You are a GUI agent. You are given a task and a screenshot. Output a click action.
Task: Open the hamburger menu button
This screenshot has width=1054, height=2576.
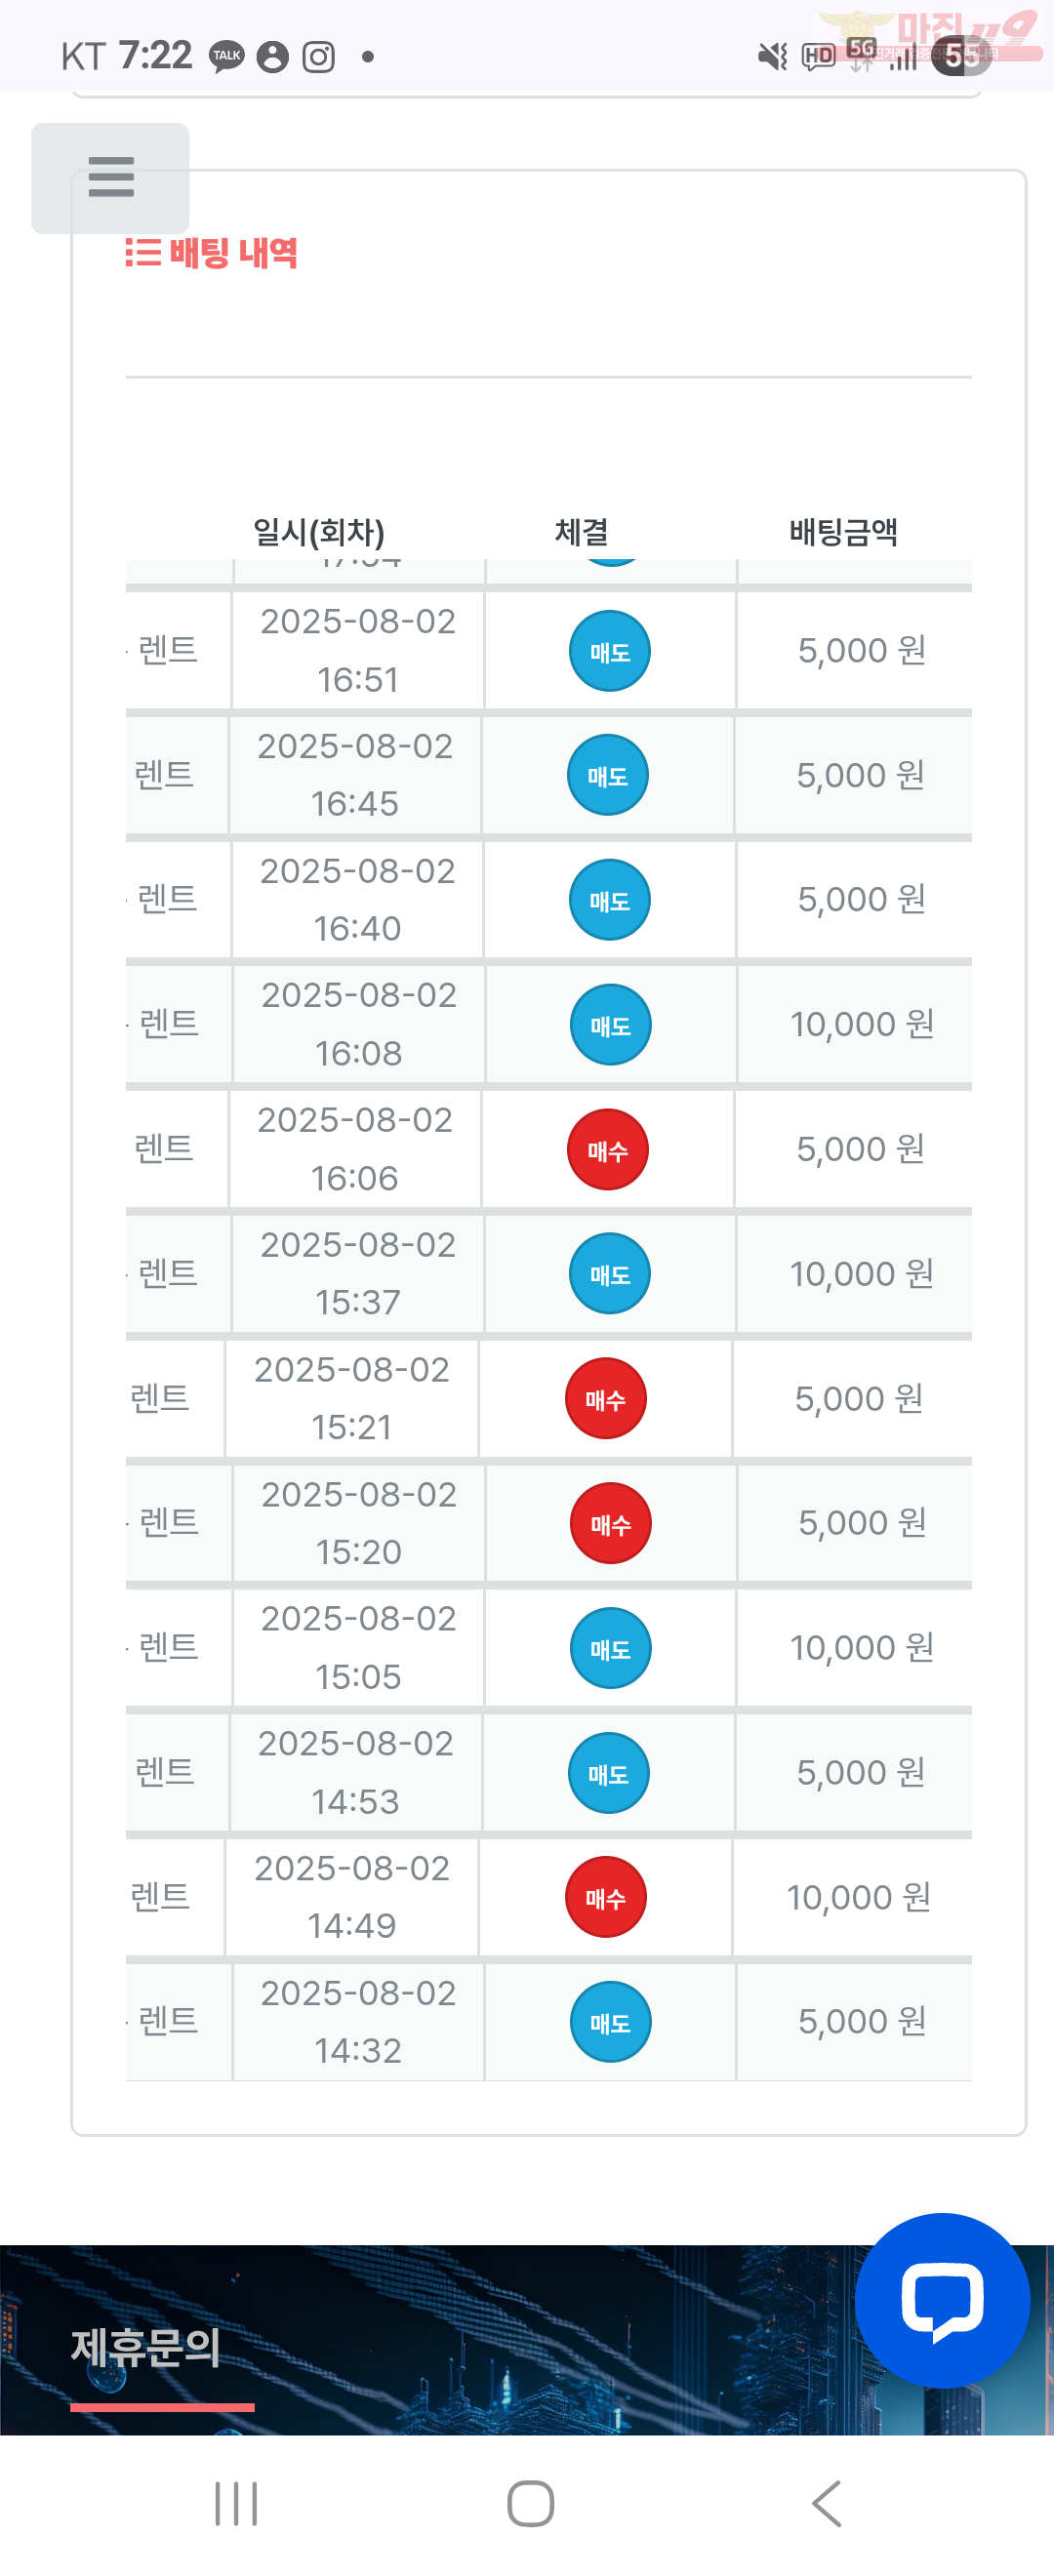[110, 178]
